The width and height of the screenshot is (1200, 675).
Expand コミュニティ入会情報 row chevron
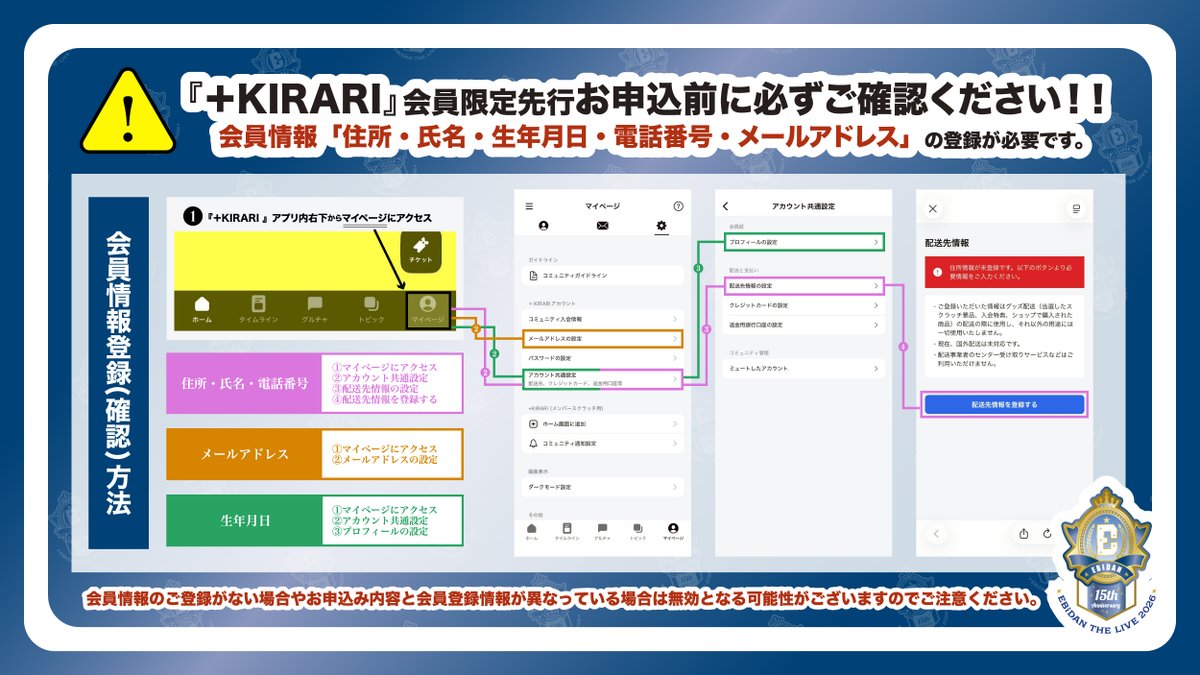[676, 320]
